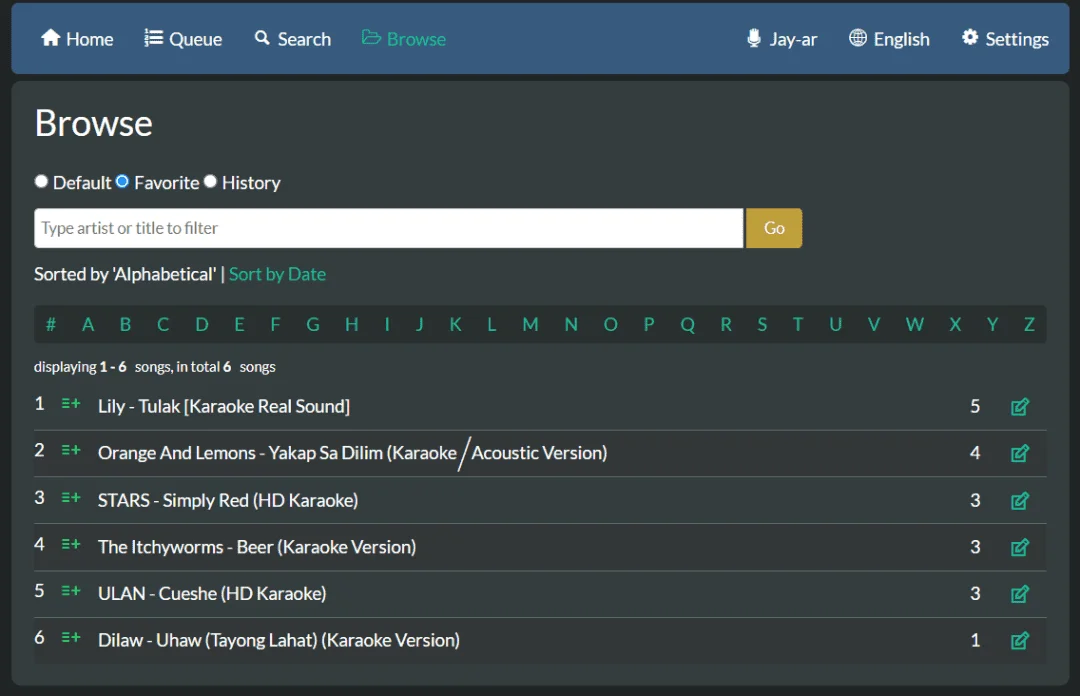
Task: Click the 'displaying 1 - 6 songs' text
Action: [155, 367]
